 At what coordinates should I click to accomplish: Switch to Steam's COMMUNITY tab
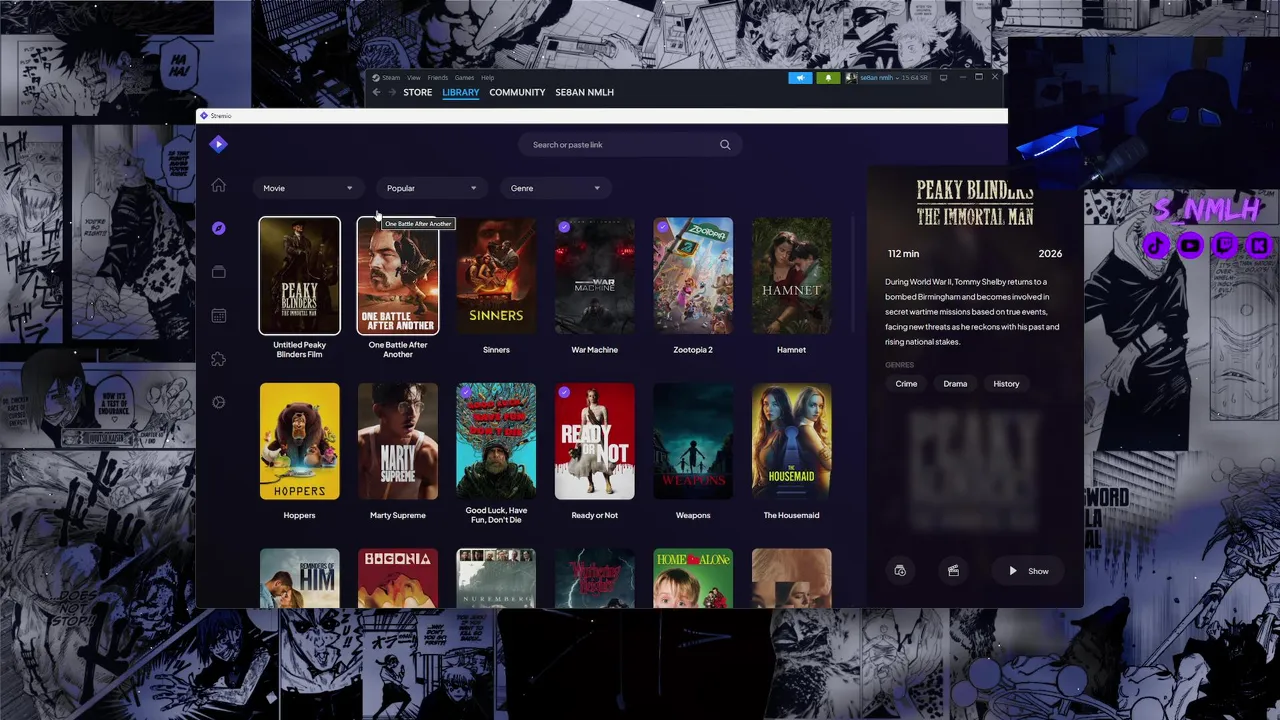tap(517, 92)
